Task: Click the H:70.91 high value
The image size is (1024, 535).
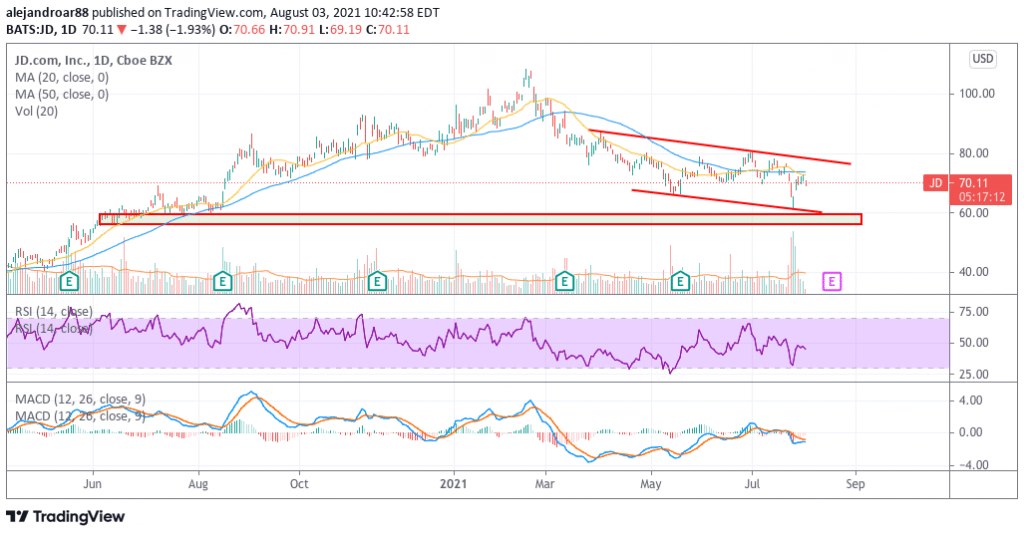Action: (x=290, y=29)
